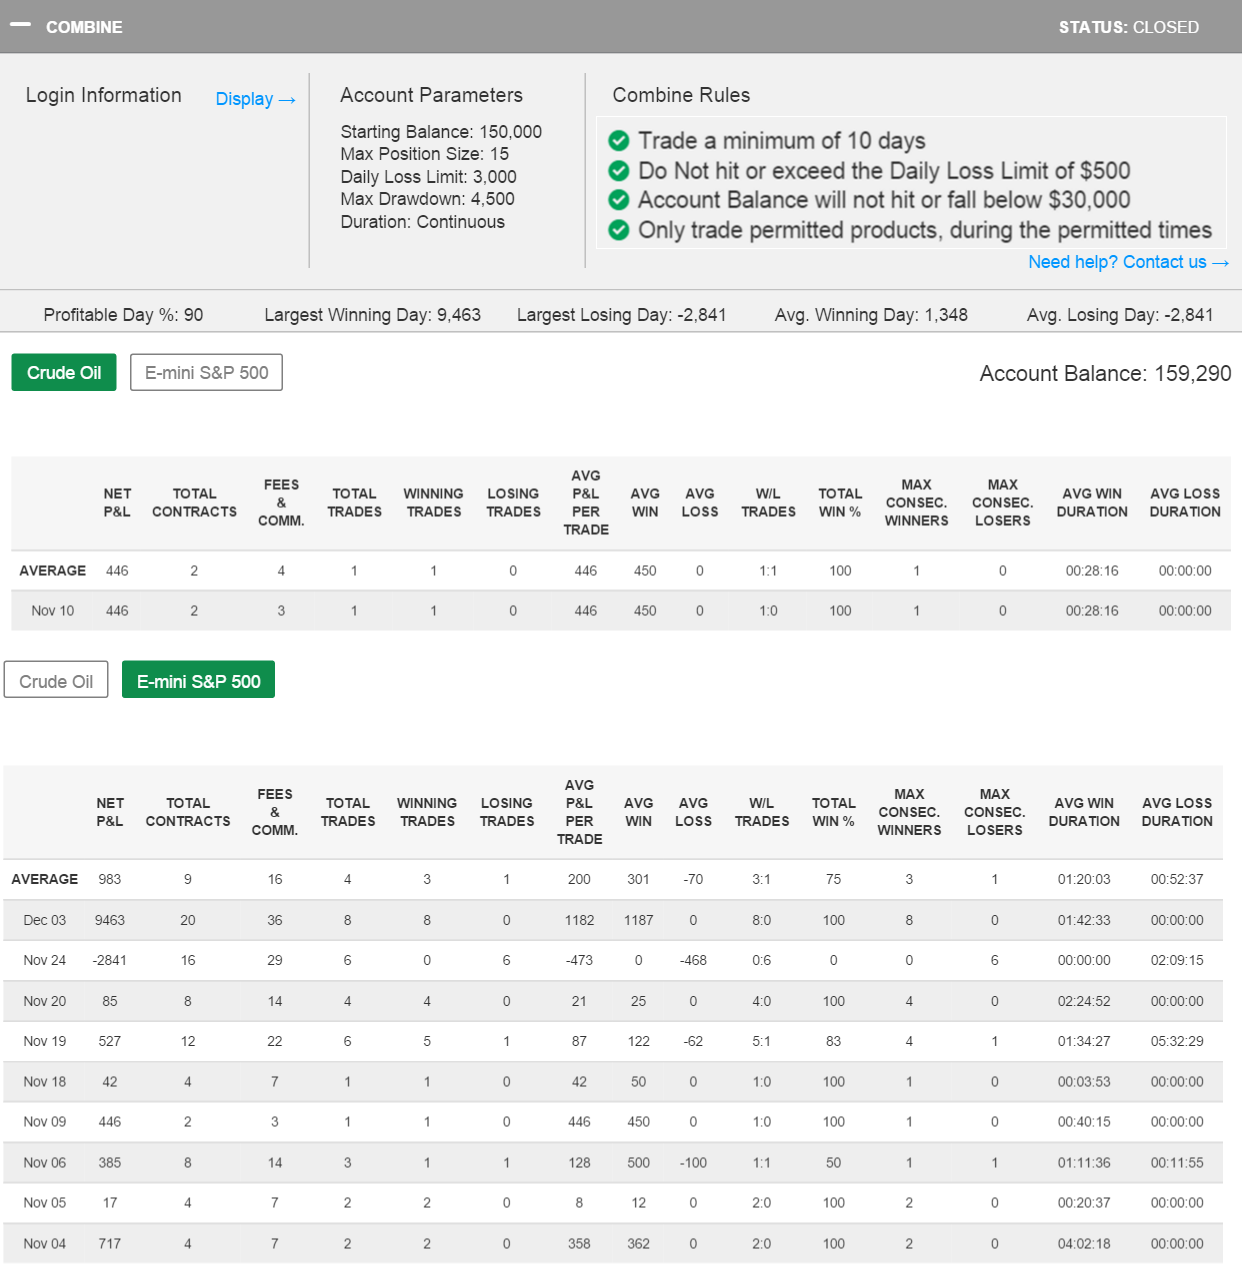The image size is (1242, 1267).
Task: Click TOTAL WIN % header in E-mini table
Action: click(833, 812)
